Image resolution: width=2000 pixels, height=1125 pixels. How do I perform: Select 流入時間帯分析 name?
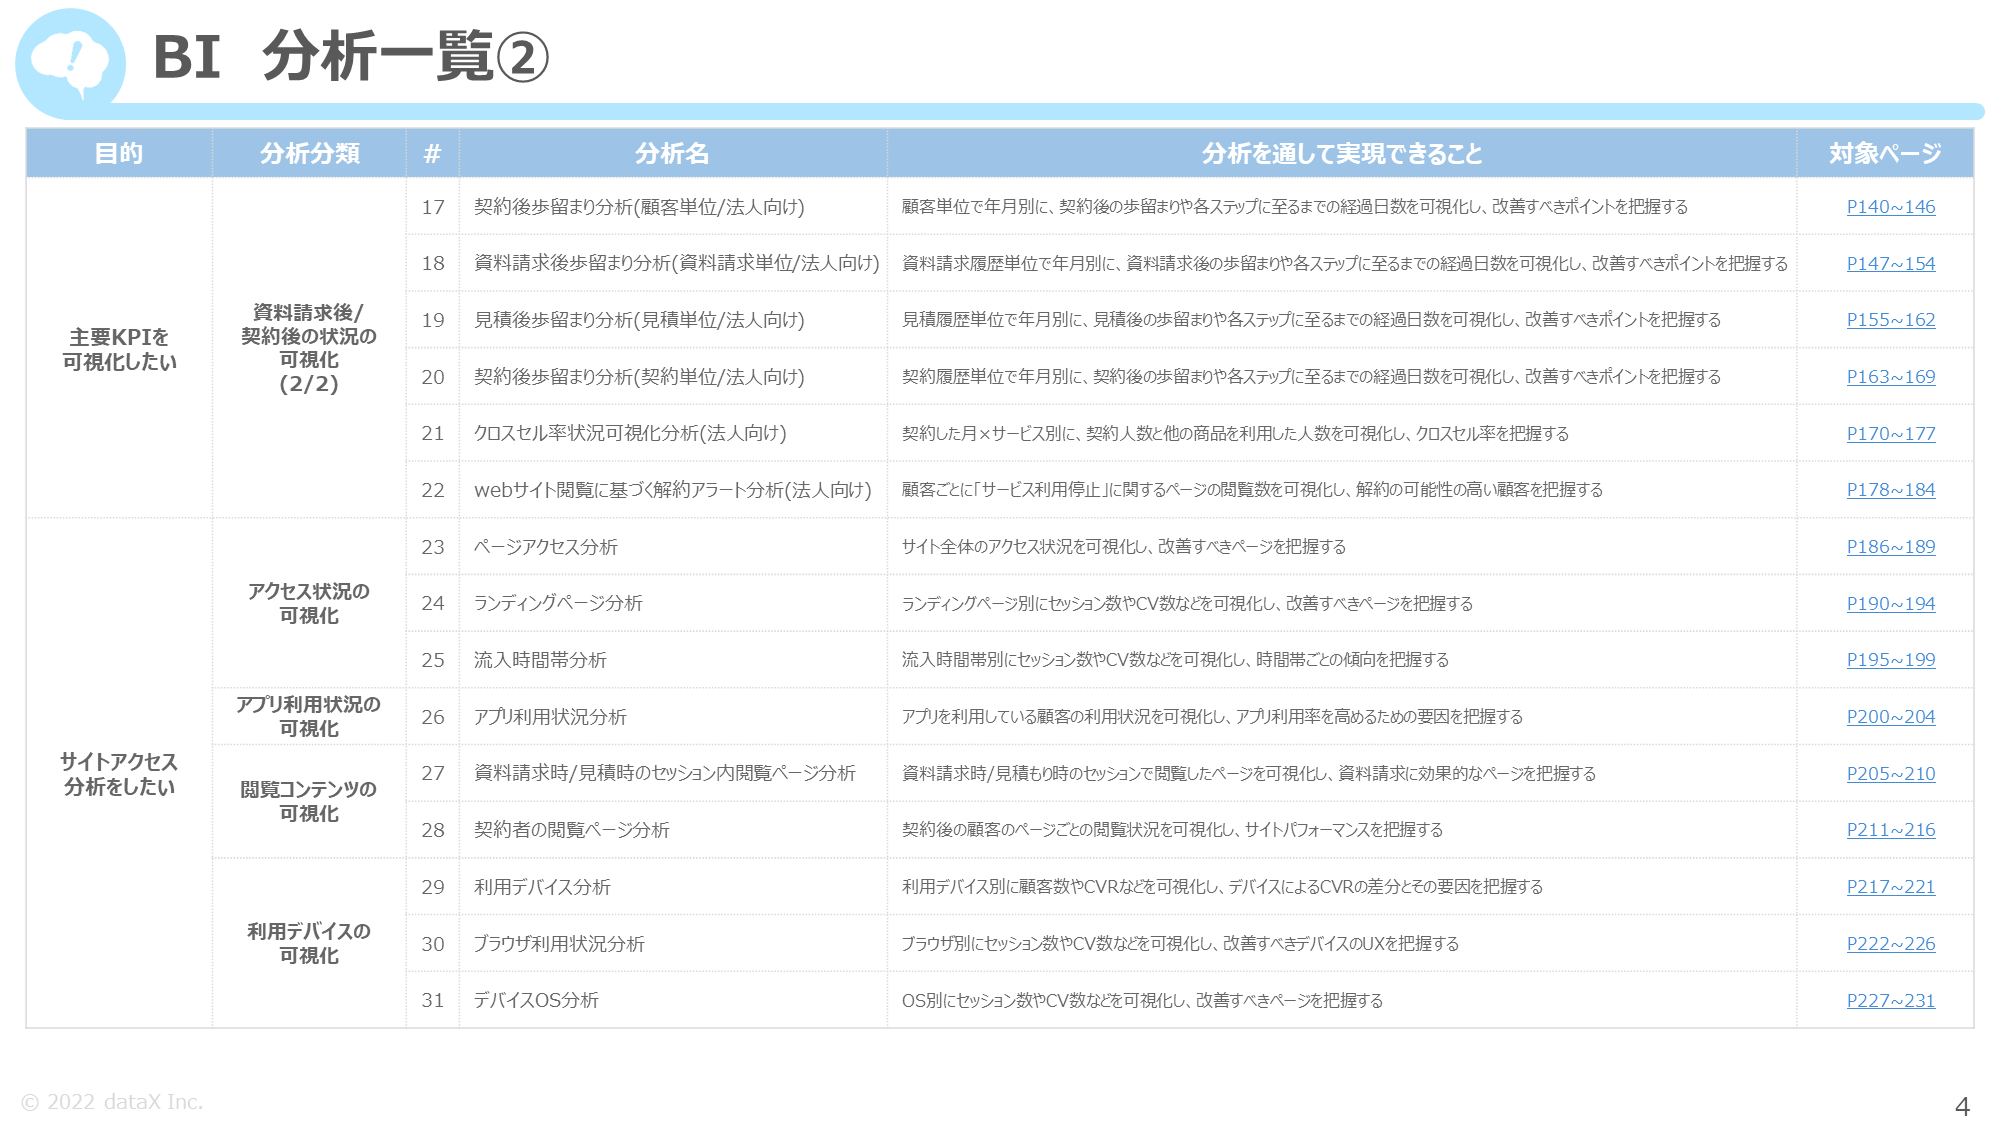540,660
